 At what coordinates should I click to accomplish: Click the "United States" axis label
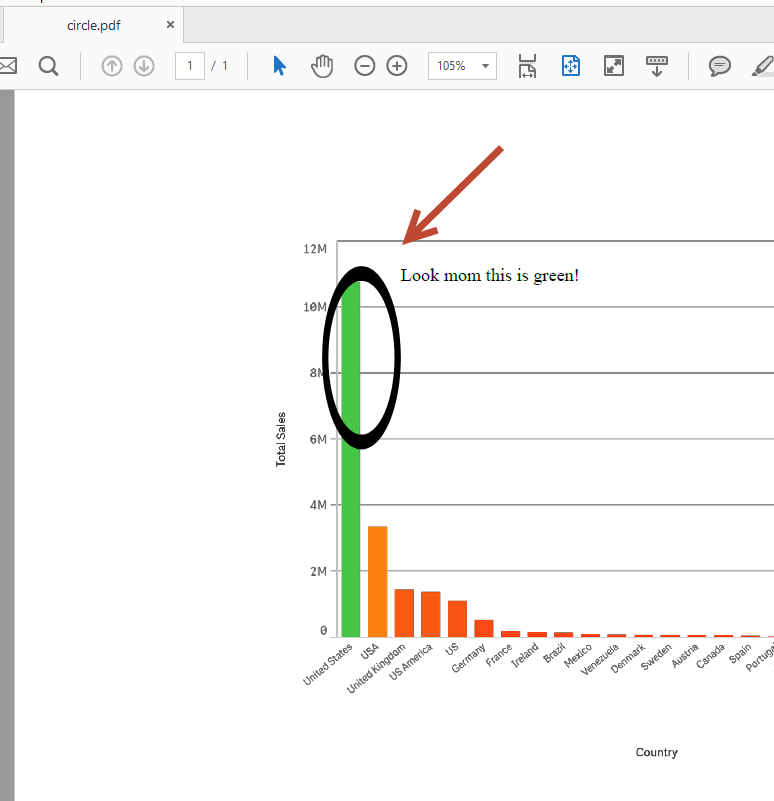(328, 664)
